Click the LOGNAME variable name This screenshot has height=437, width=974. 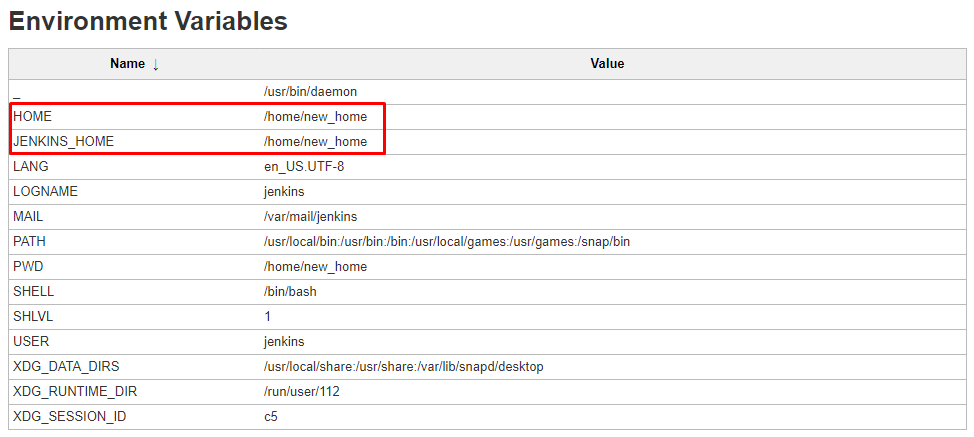[45, 192]
